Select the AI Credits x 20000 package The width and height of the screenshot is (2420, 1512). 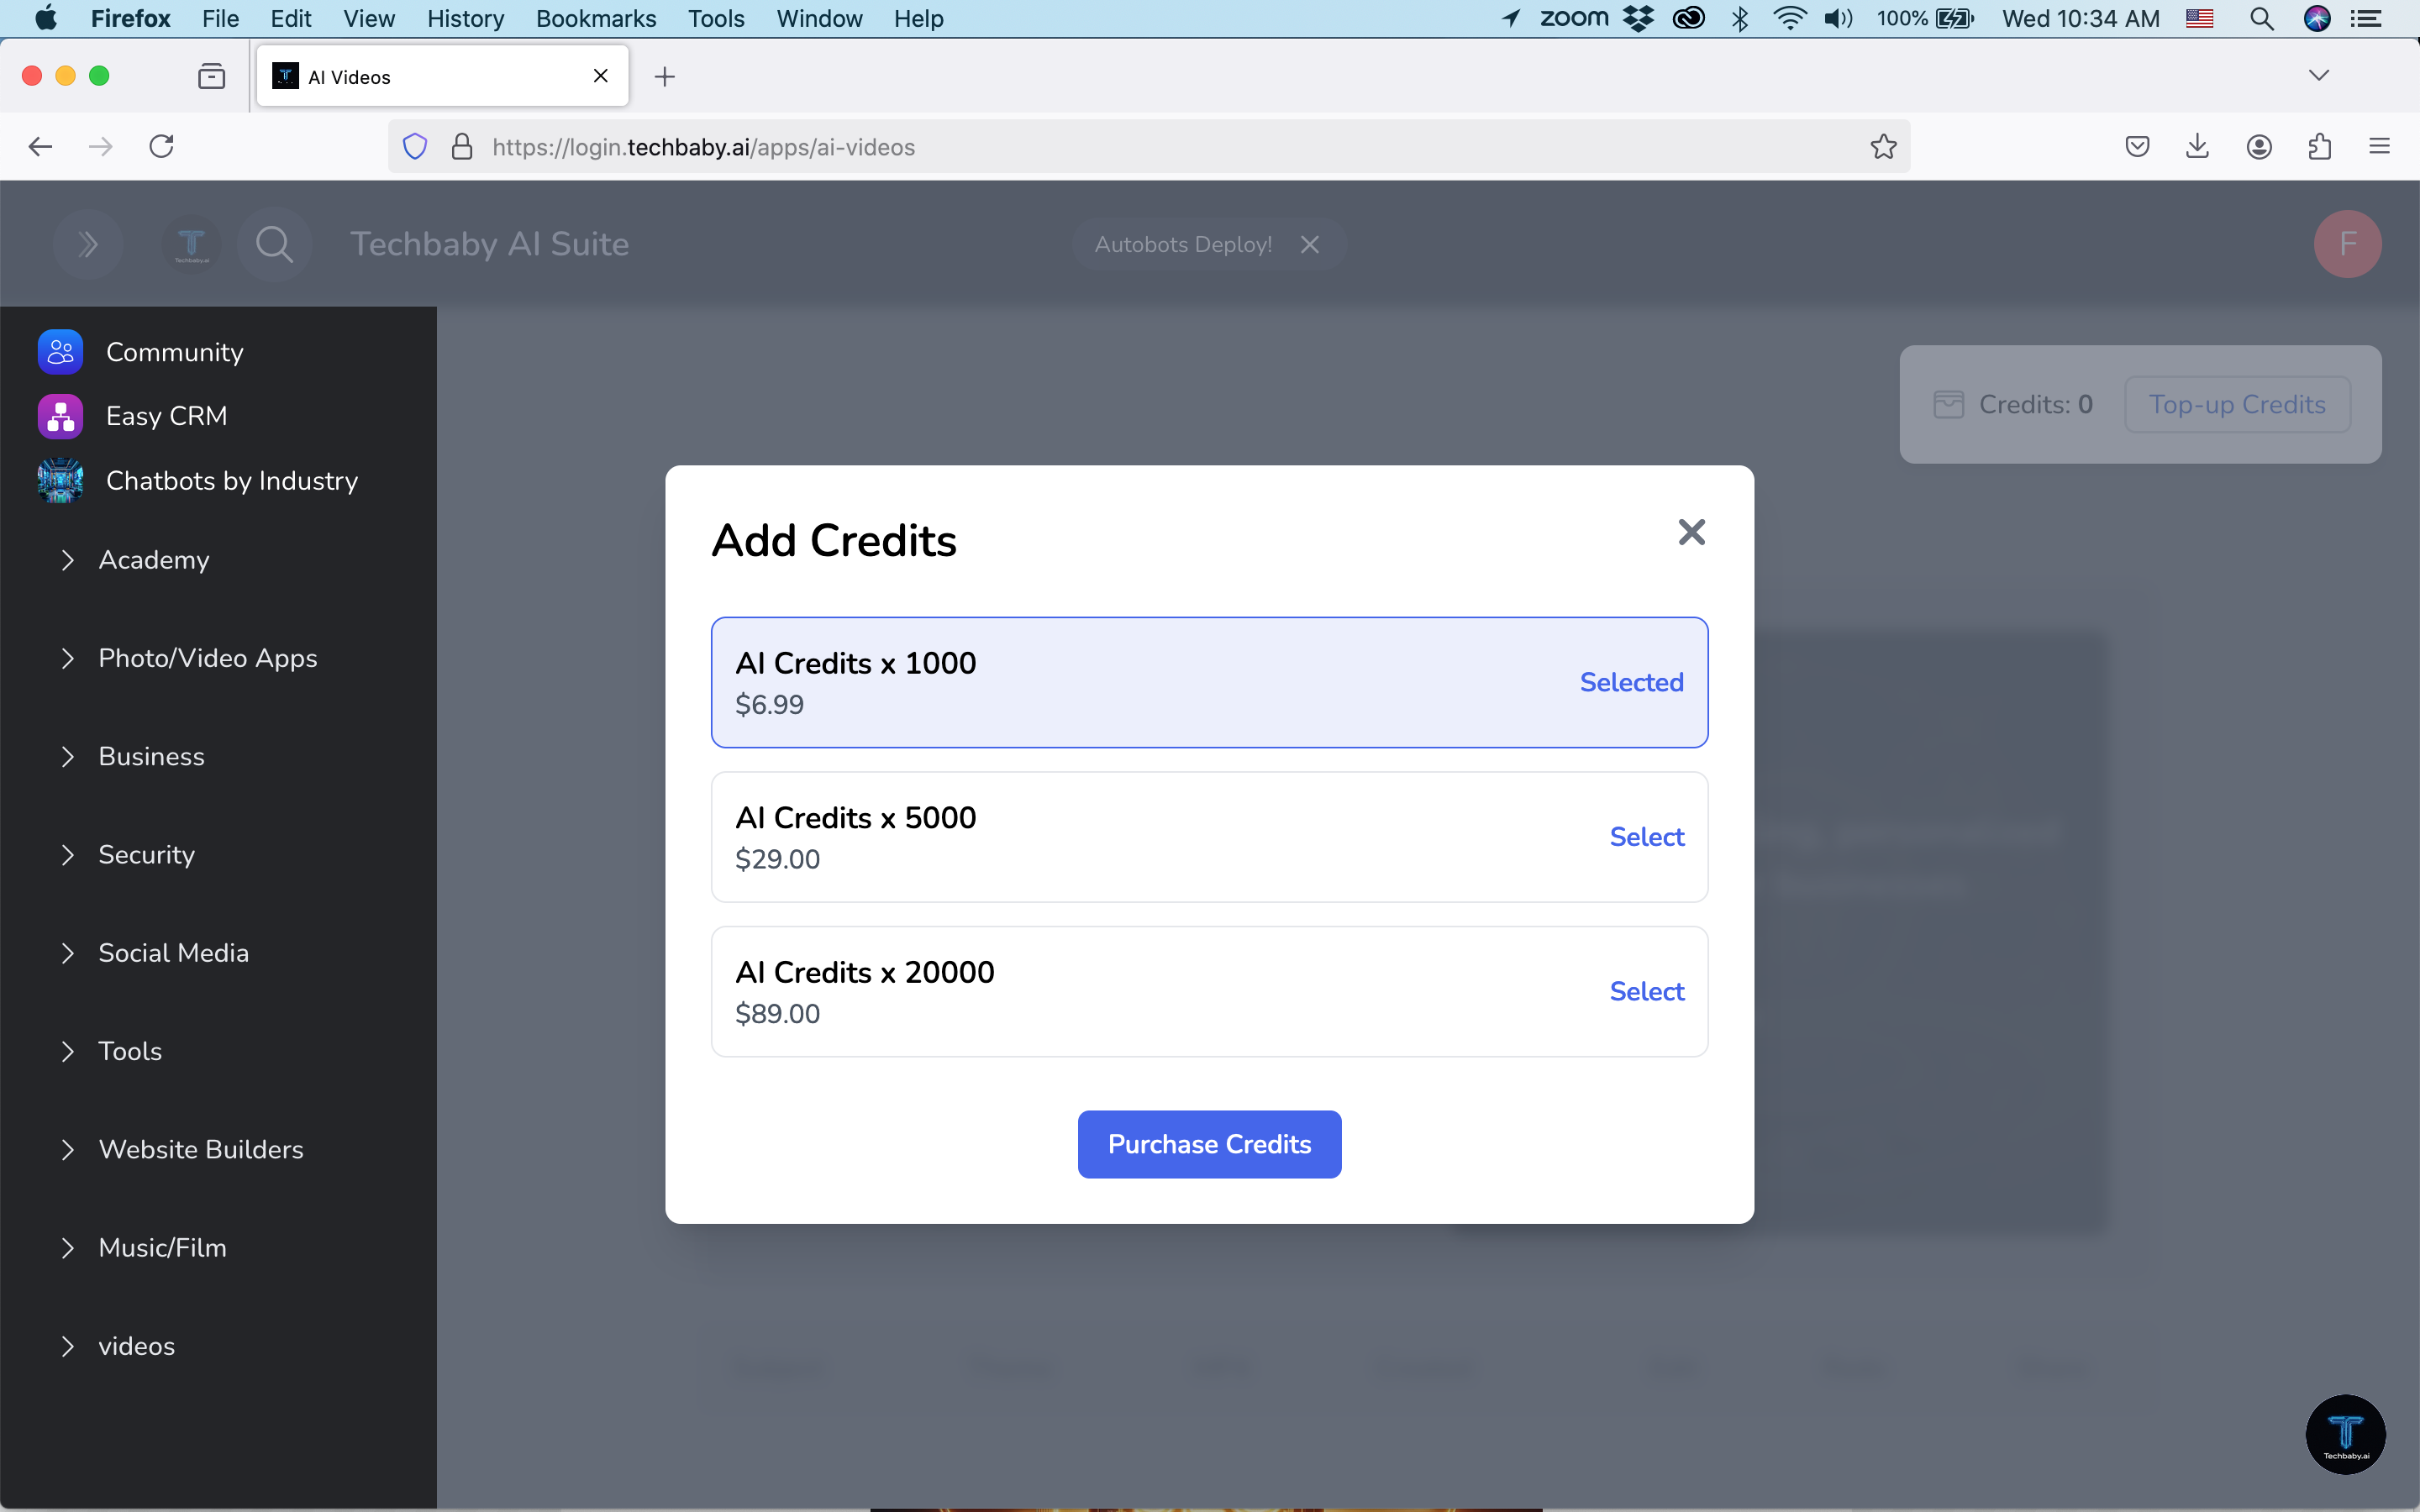(1646, 991)
